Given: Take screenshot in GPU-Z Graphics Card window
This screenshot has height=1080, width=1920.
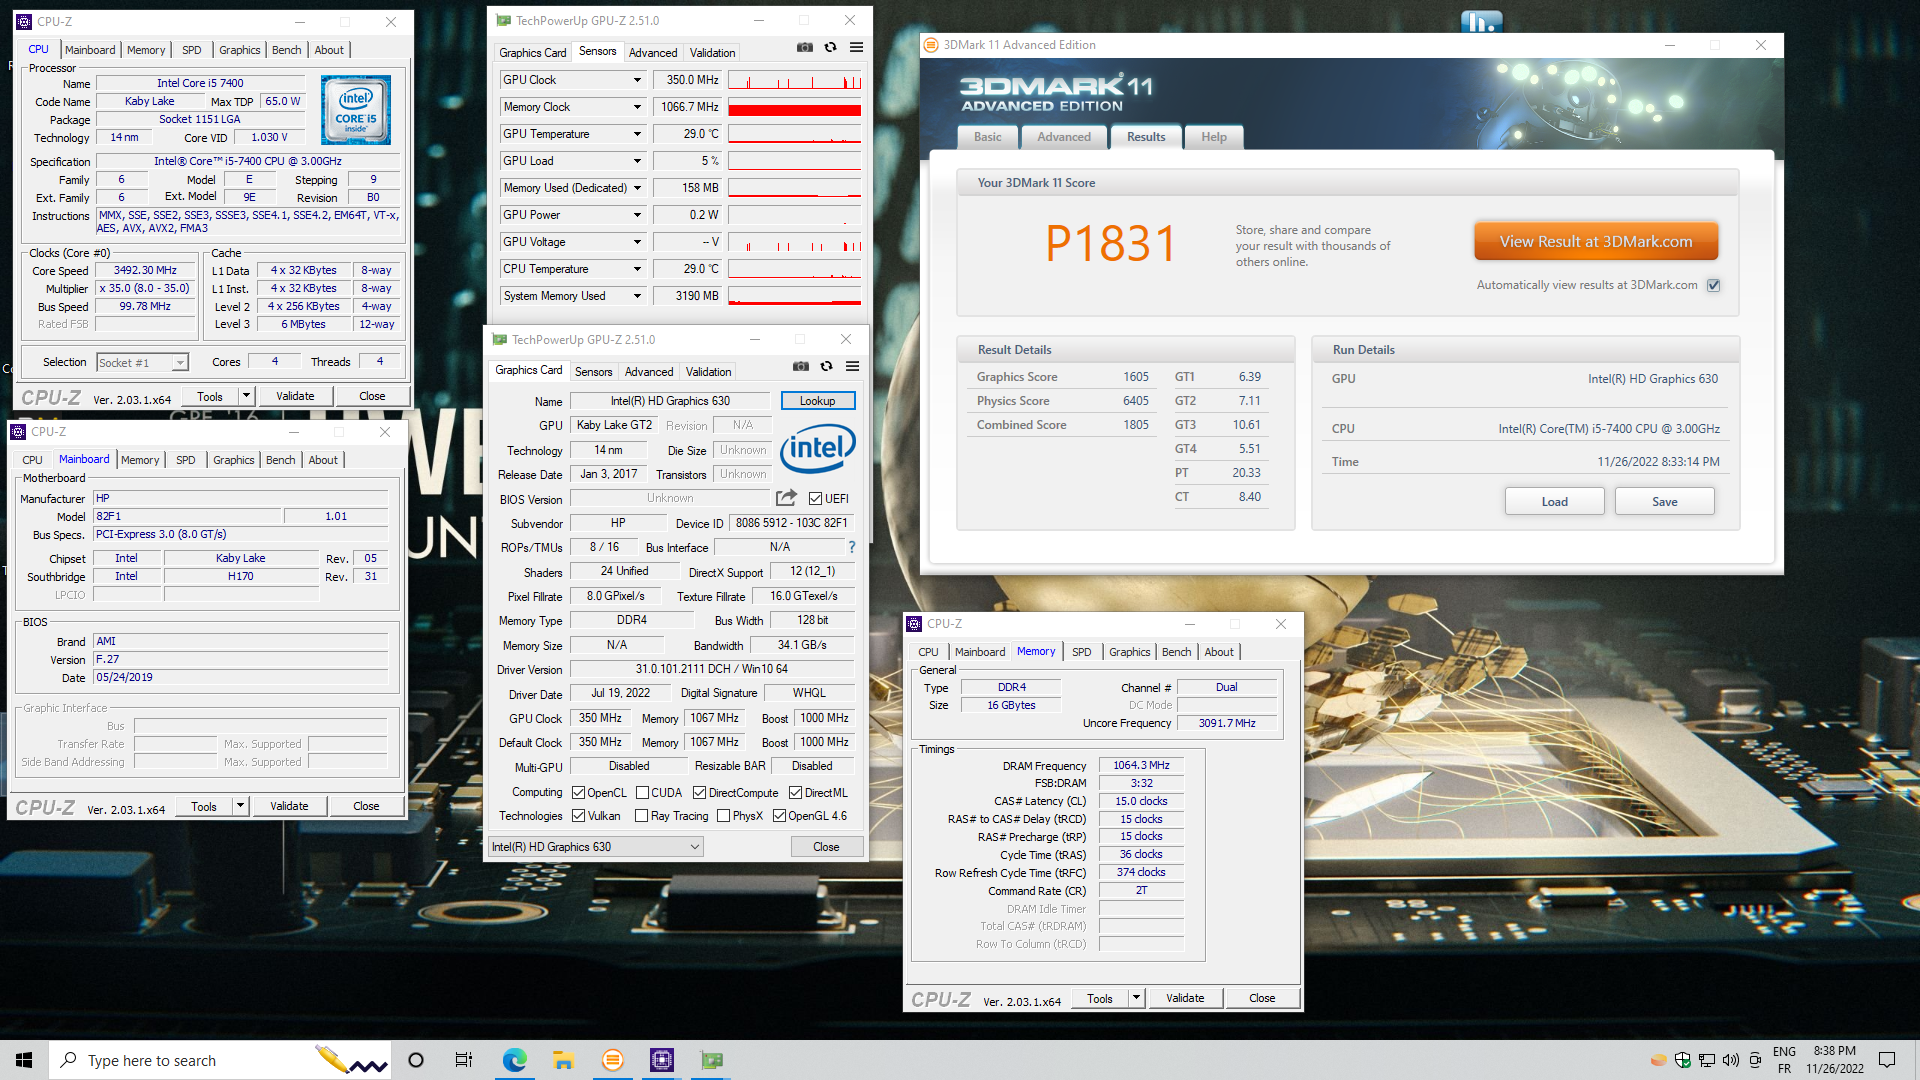Looking at the screenshot, I should 800,366.
